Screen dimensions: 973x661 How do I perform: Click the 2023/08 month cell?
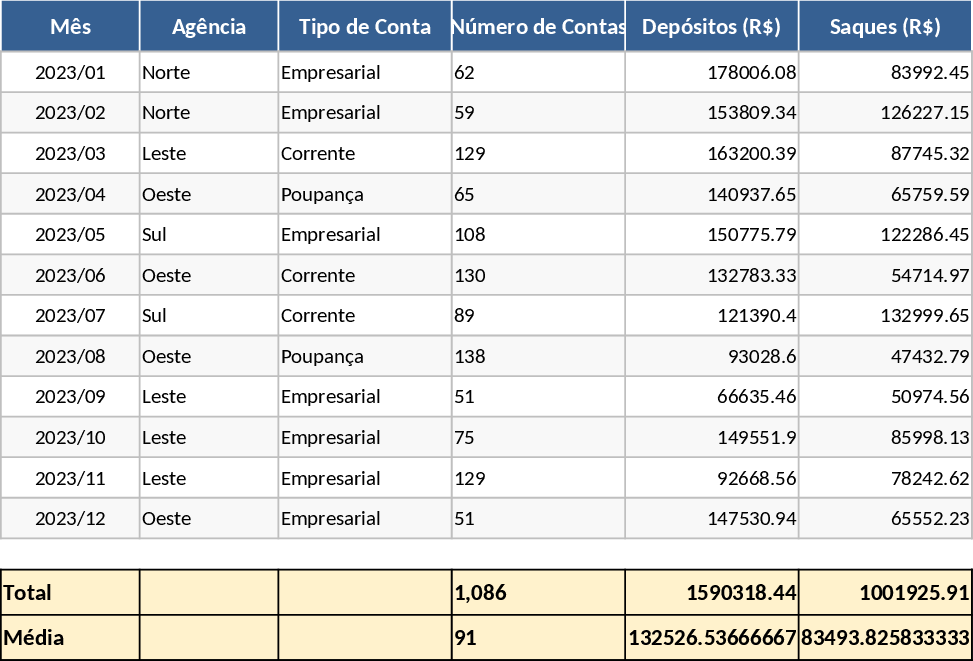70,356
